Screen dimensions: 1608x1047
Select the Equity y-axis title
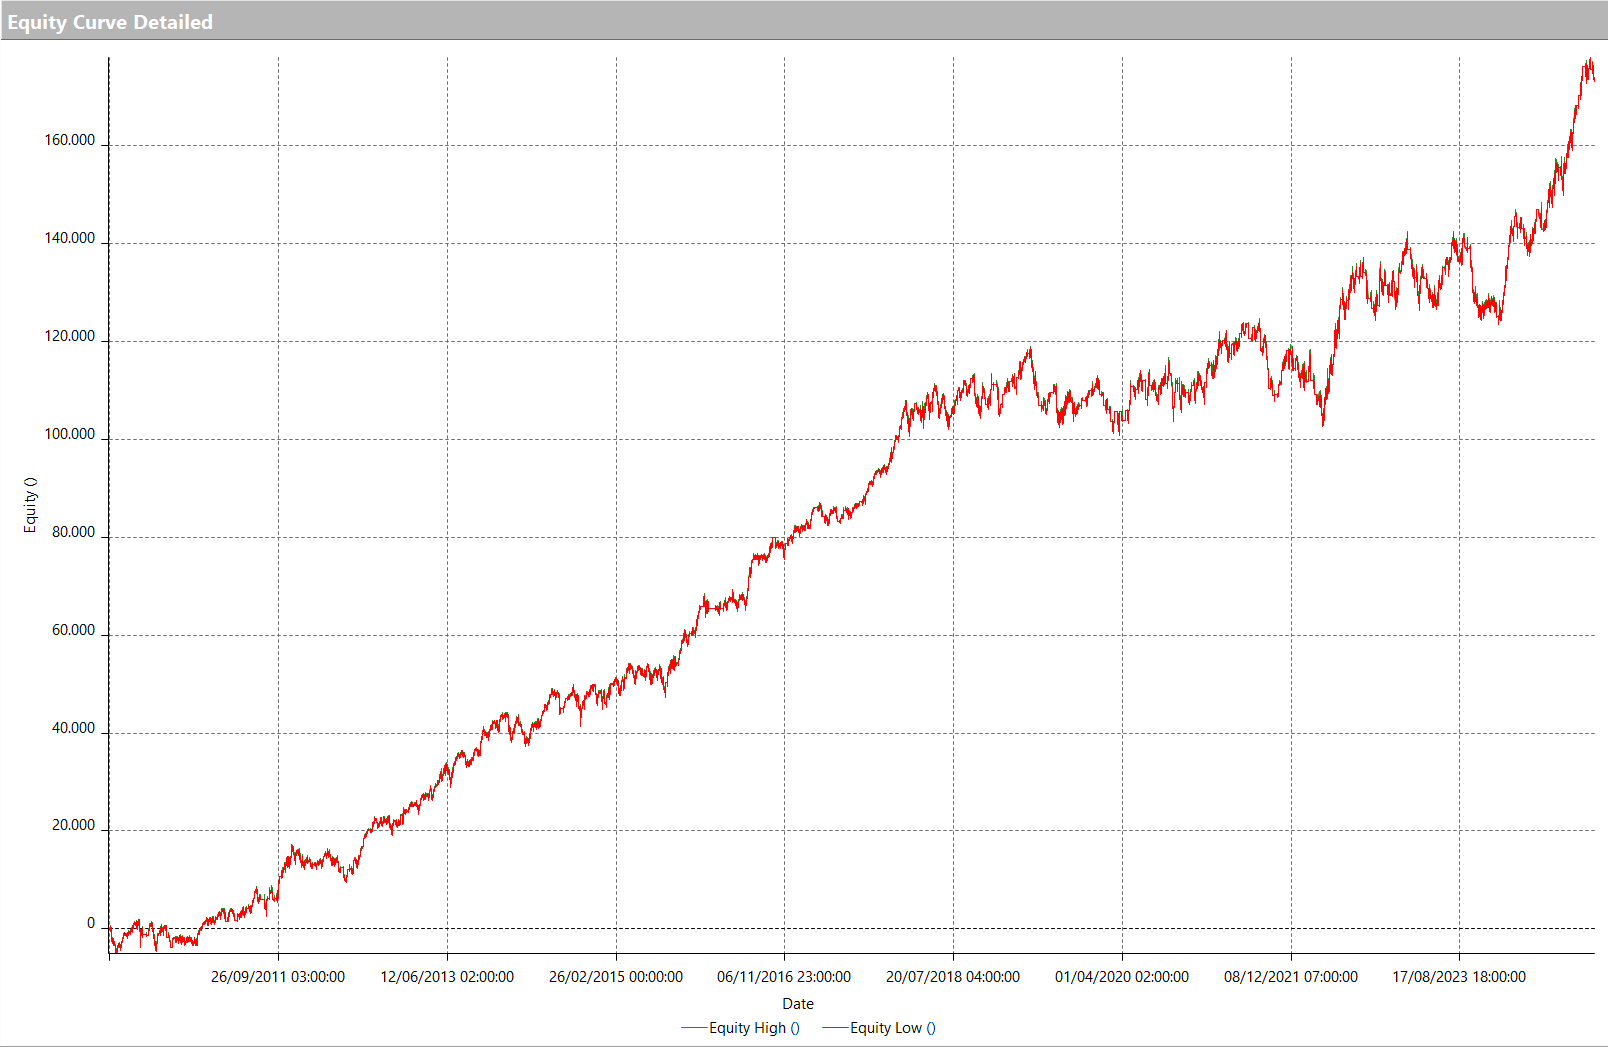30,505
